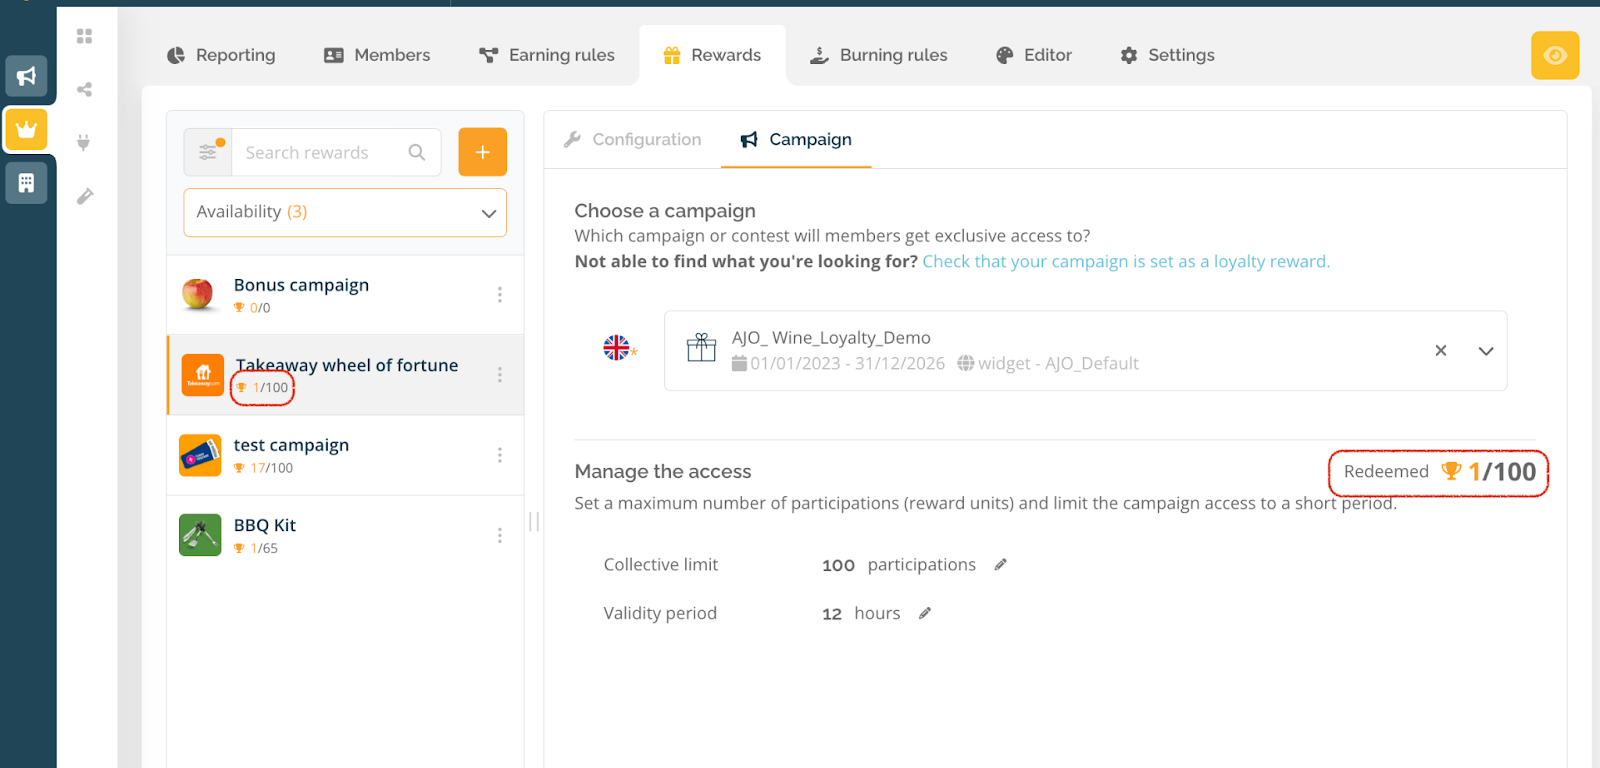Open the filter sliders icon beside search
This screenshot has height=768, width=1600.
point(208,152)
